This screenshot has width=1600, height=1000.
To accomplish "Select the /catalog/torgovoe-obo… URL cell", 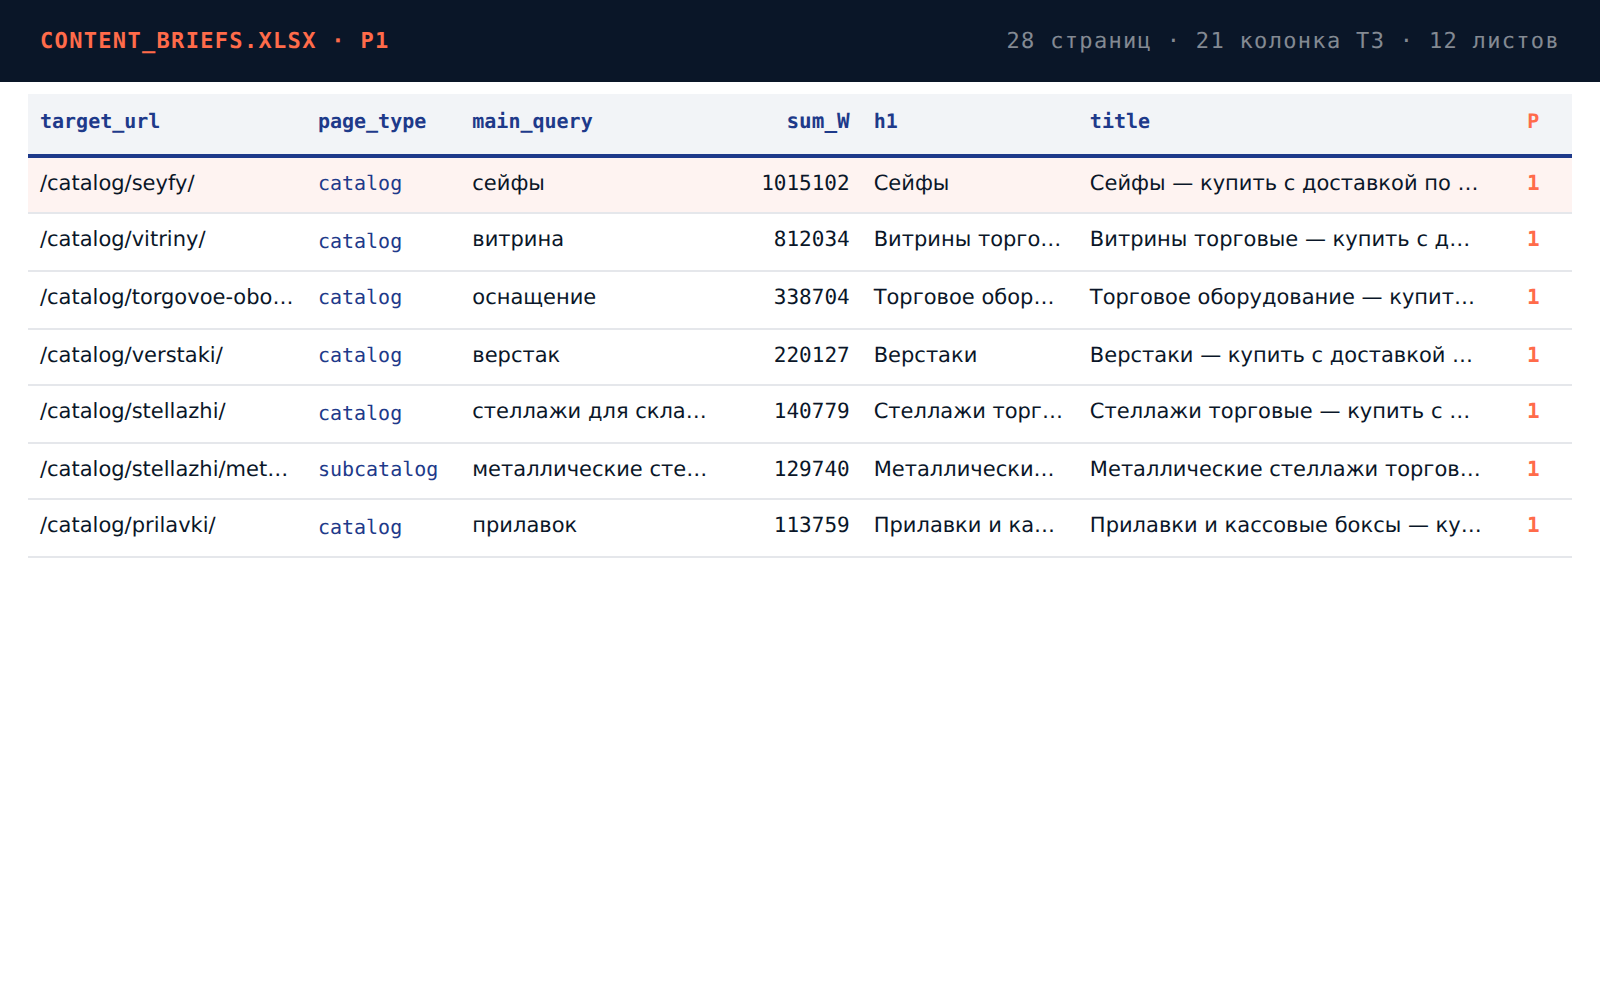I will click(x=167, y=297).
